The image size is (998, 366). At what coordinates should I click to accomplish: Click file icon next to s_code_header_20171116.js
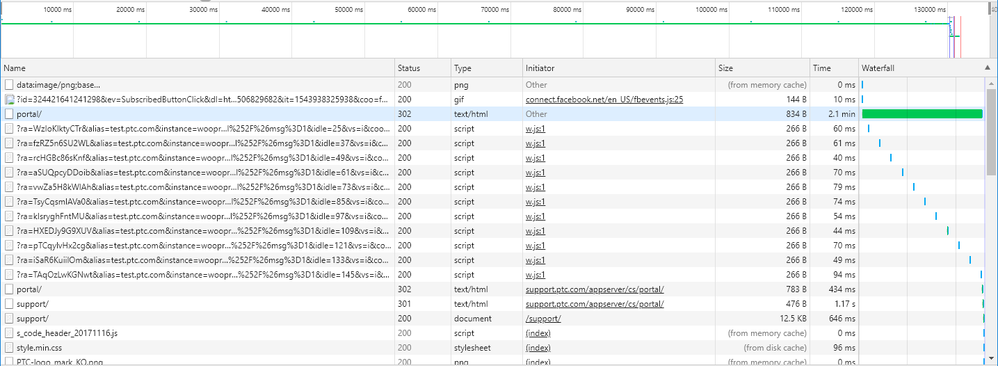[9, 334]
